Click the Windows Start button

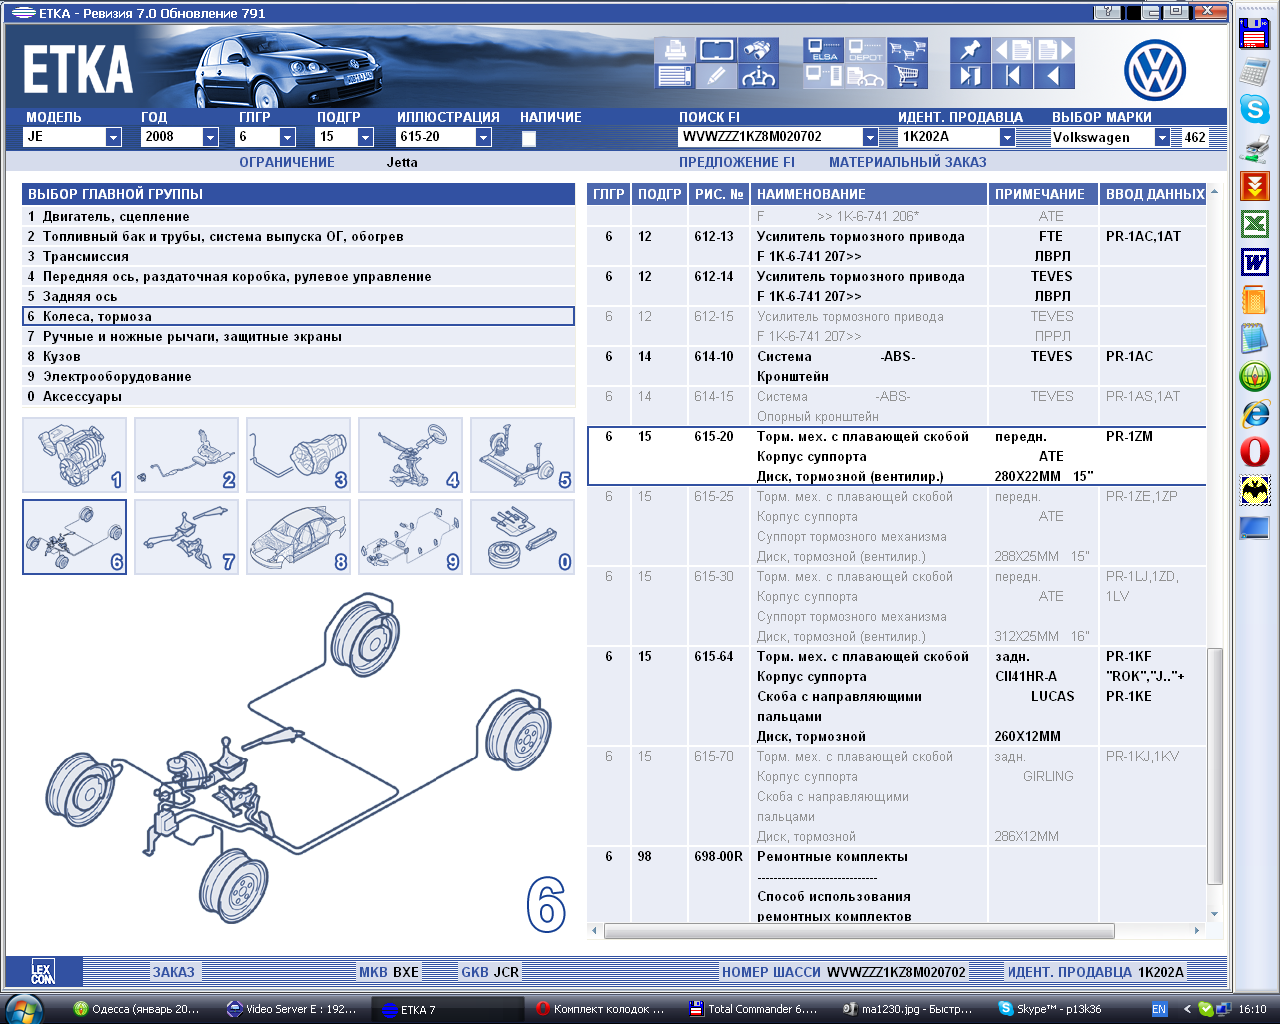point(22,1009)
